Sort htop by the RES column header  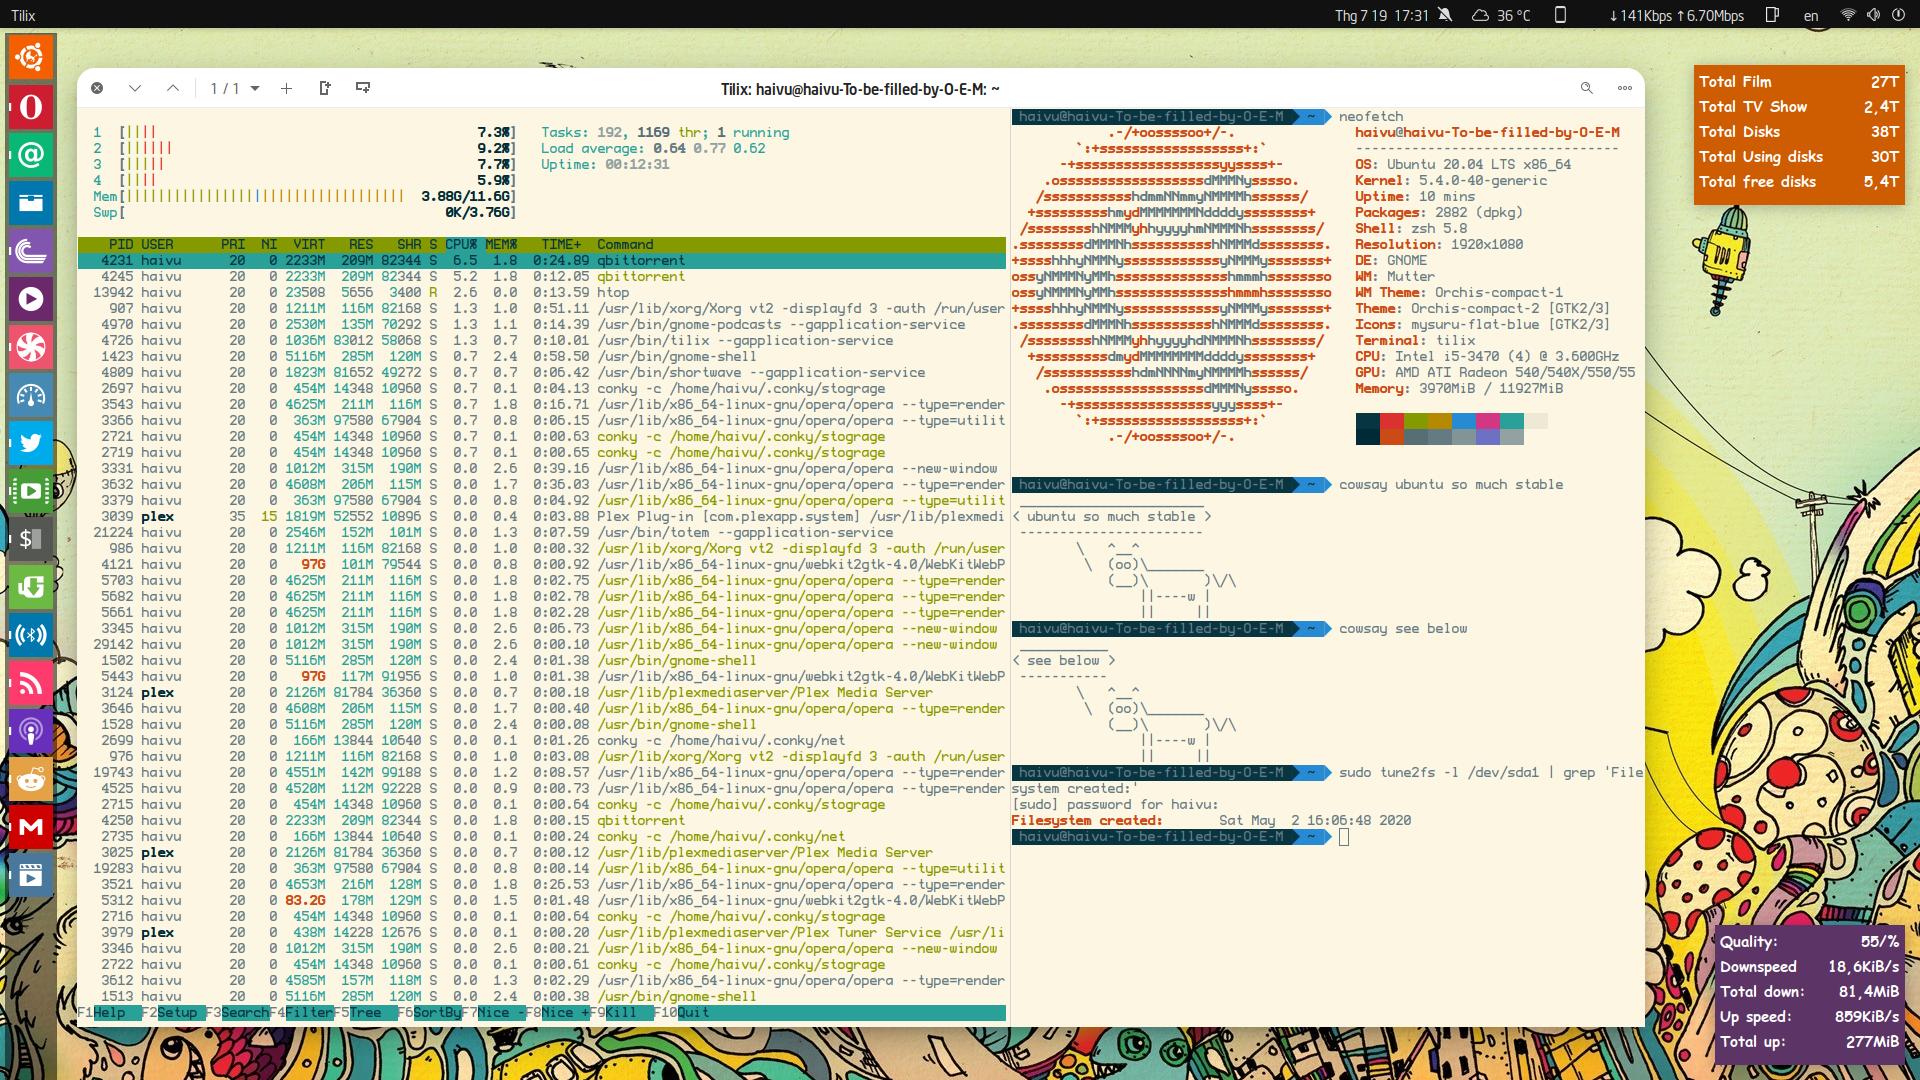coord(361,244)
